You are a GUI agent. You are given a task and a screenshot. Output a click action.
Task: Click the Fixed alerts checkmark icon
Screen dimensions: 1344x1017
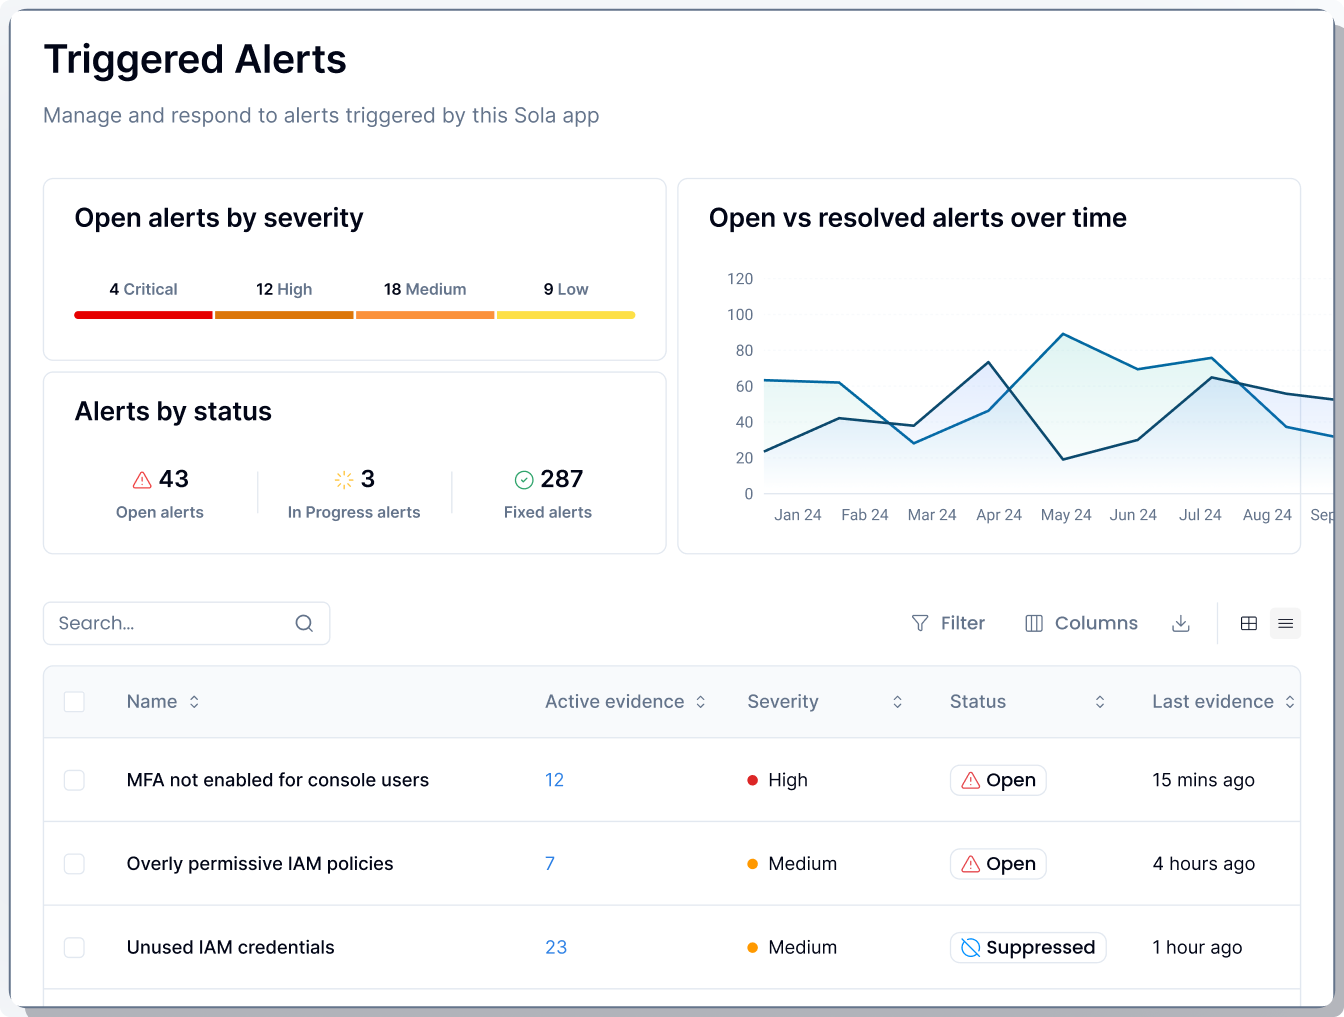pyautogui.click(x=523, y=480)
